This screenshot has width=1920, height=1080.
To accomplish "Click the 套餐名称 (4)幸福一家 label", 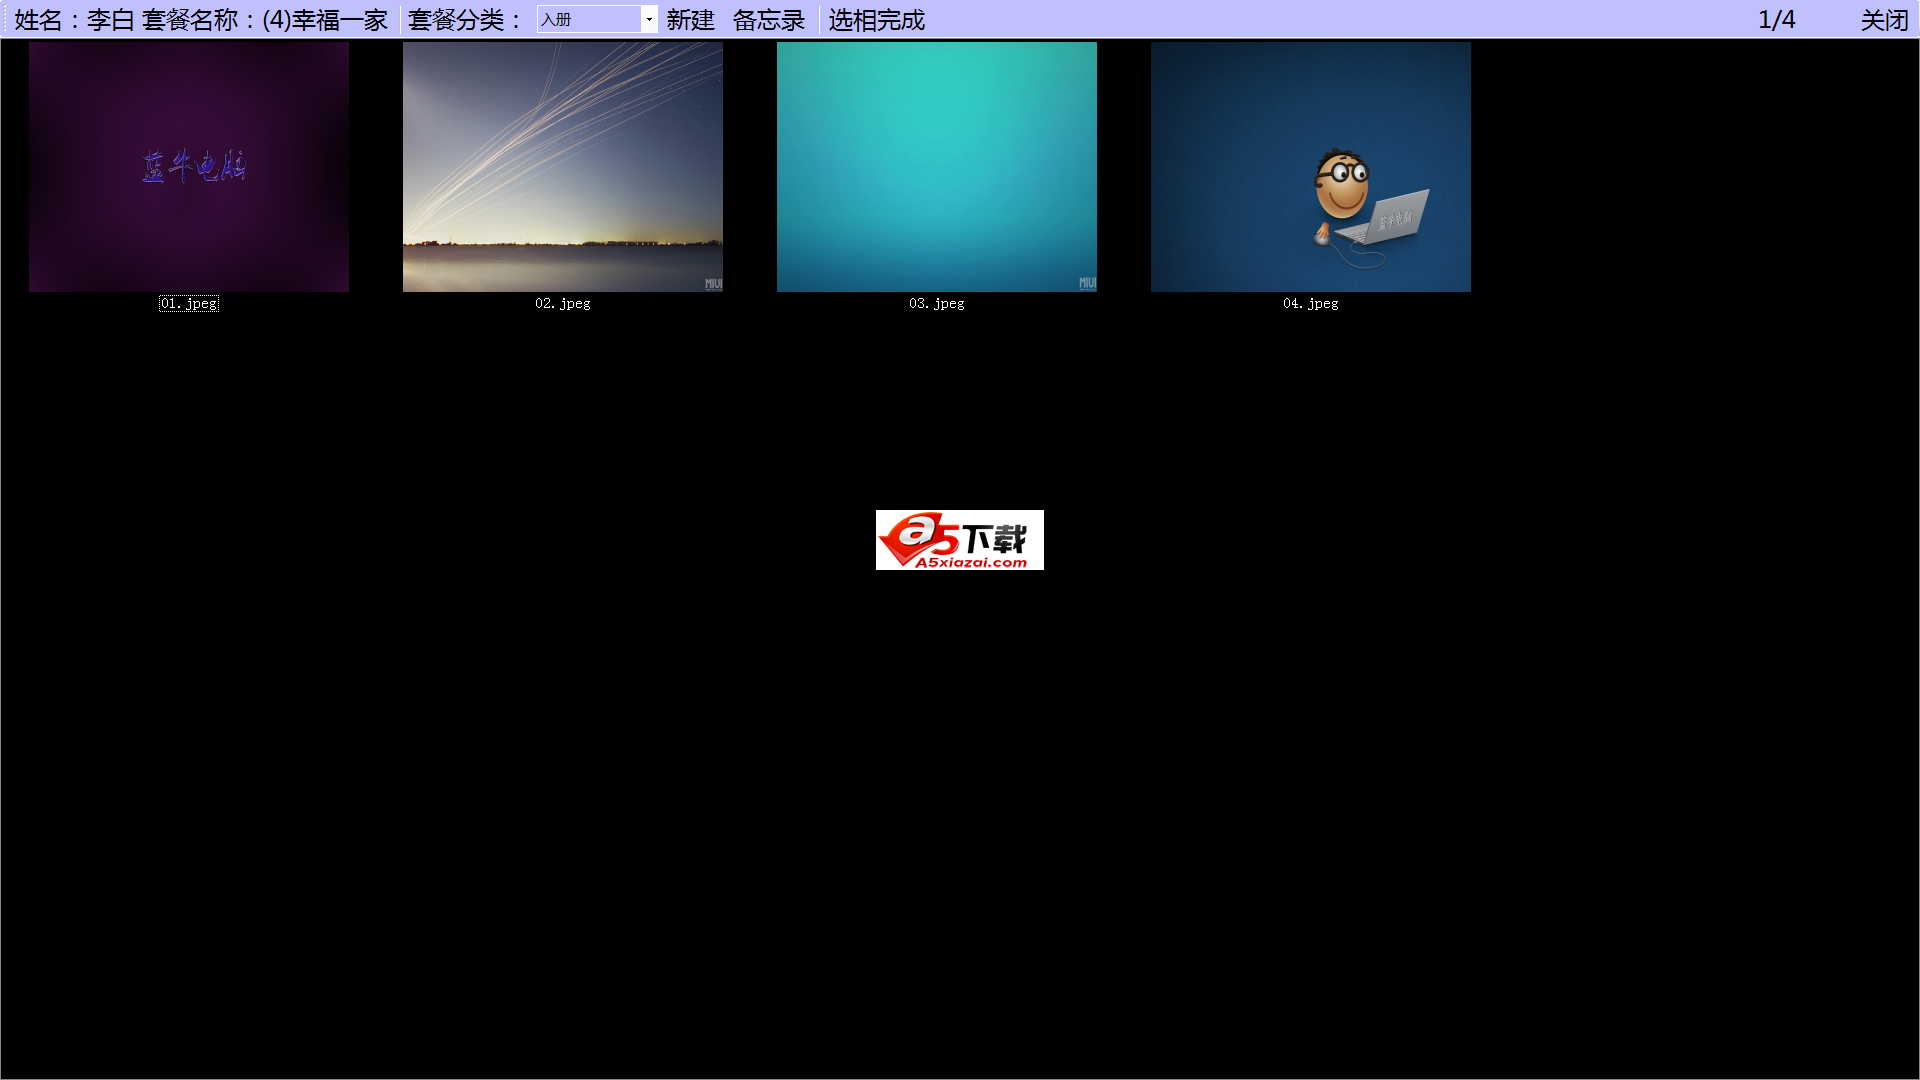I will point(264,20).
